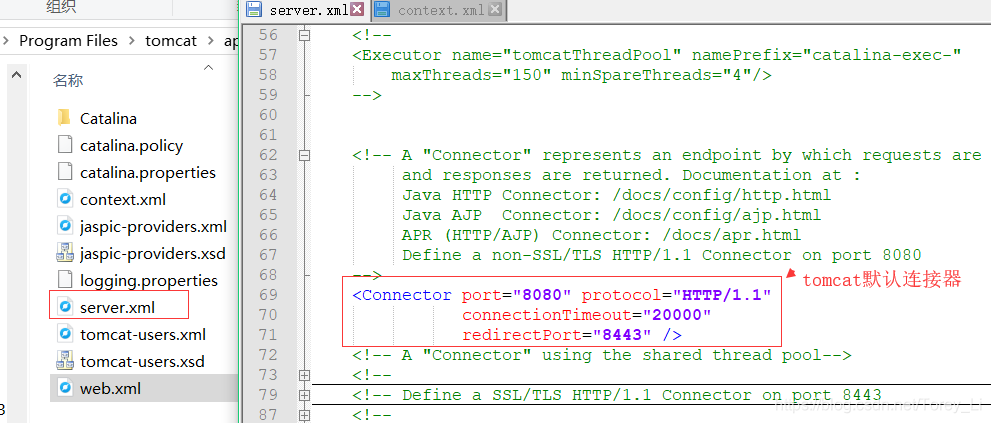
Task: Open the Catalina folder
Action: tap(64, 118)
